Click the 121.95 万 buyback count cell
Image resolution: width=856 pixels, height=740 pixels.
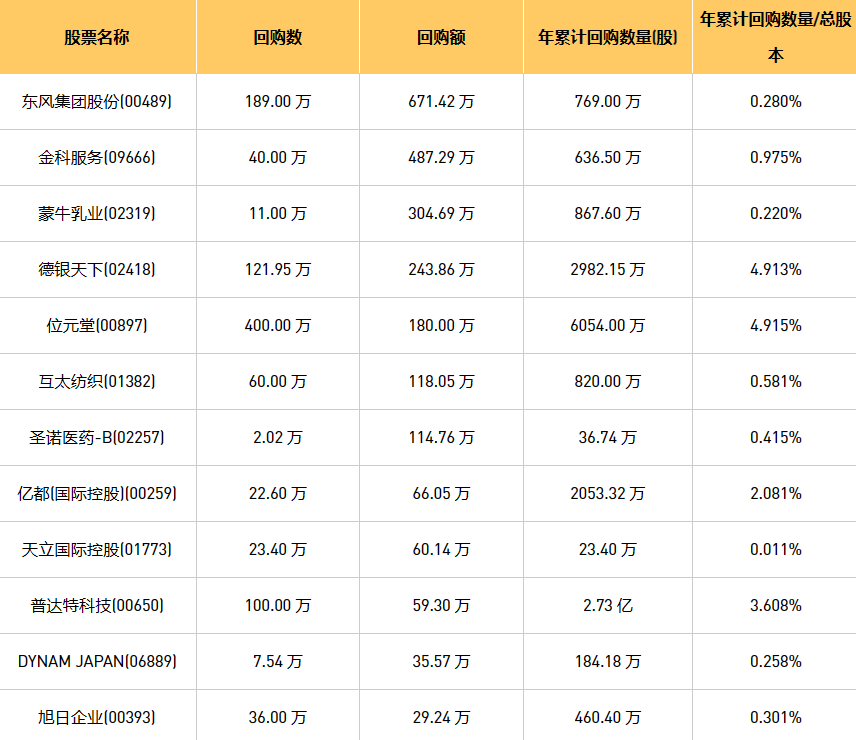pos(277,270)
